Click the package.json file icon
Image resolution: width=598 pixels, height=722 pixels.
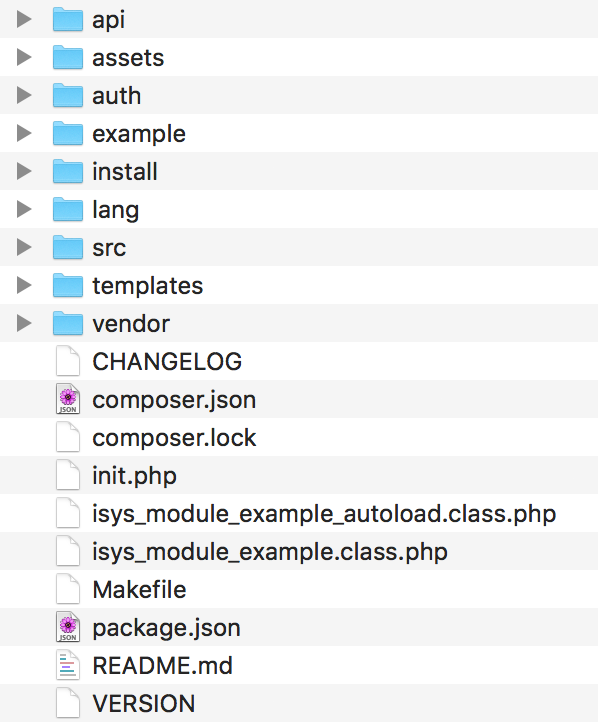click(x=68, y=627)
